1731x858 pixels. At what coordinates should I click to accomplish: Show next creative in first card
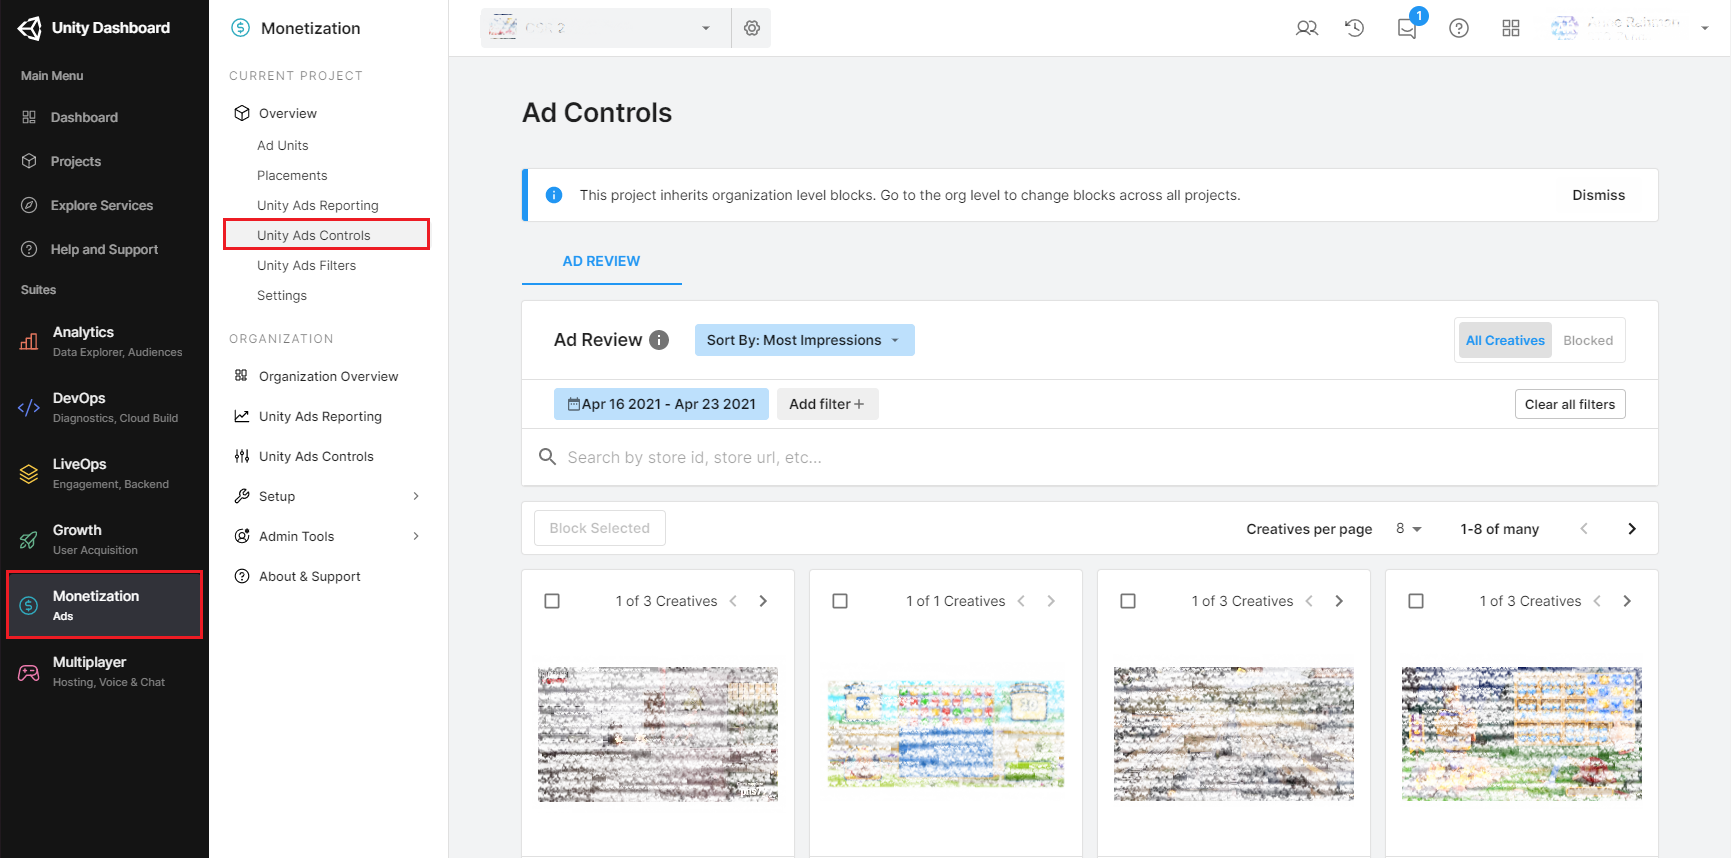coord(763,601)
